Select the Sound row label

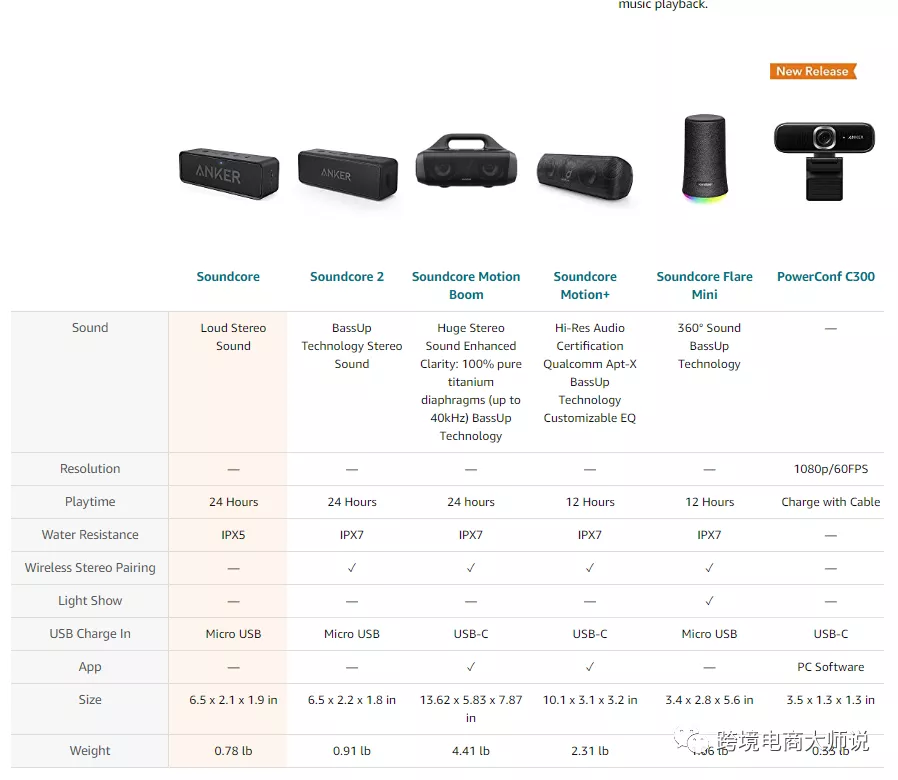click(x=90, y=328)
